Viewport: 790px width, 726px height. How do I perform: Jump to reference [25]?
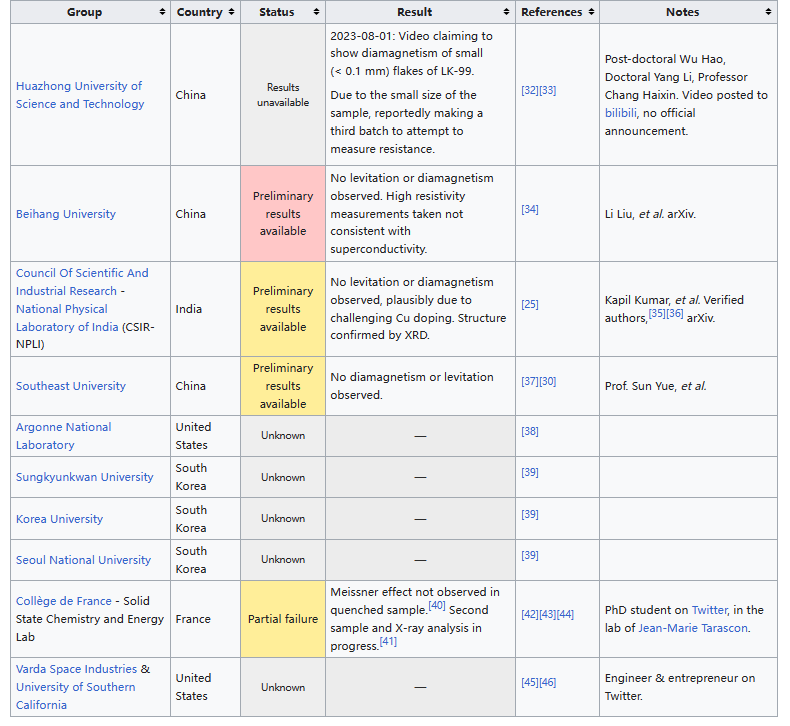[530, 304]
